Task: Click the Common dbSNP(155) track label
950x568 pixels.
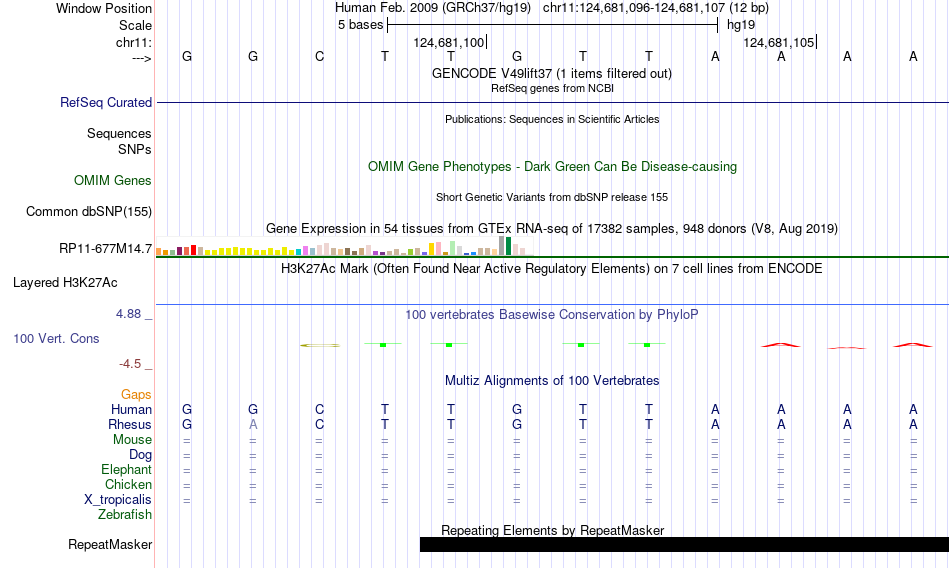Action: click(88, 212)
